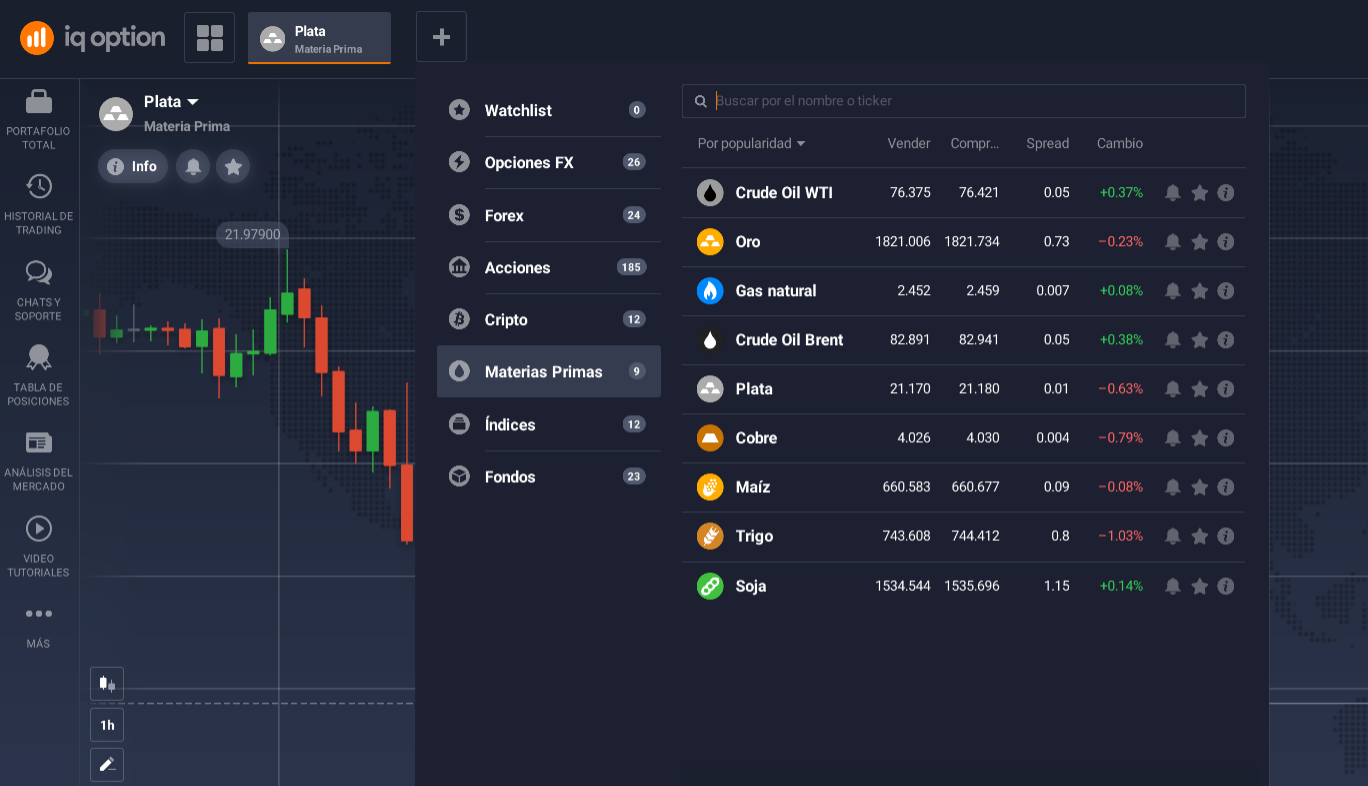Open Historial de Trading sidebar item
Screen dimensions: 1368x786
39,205
